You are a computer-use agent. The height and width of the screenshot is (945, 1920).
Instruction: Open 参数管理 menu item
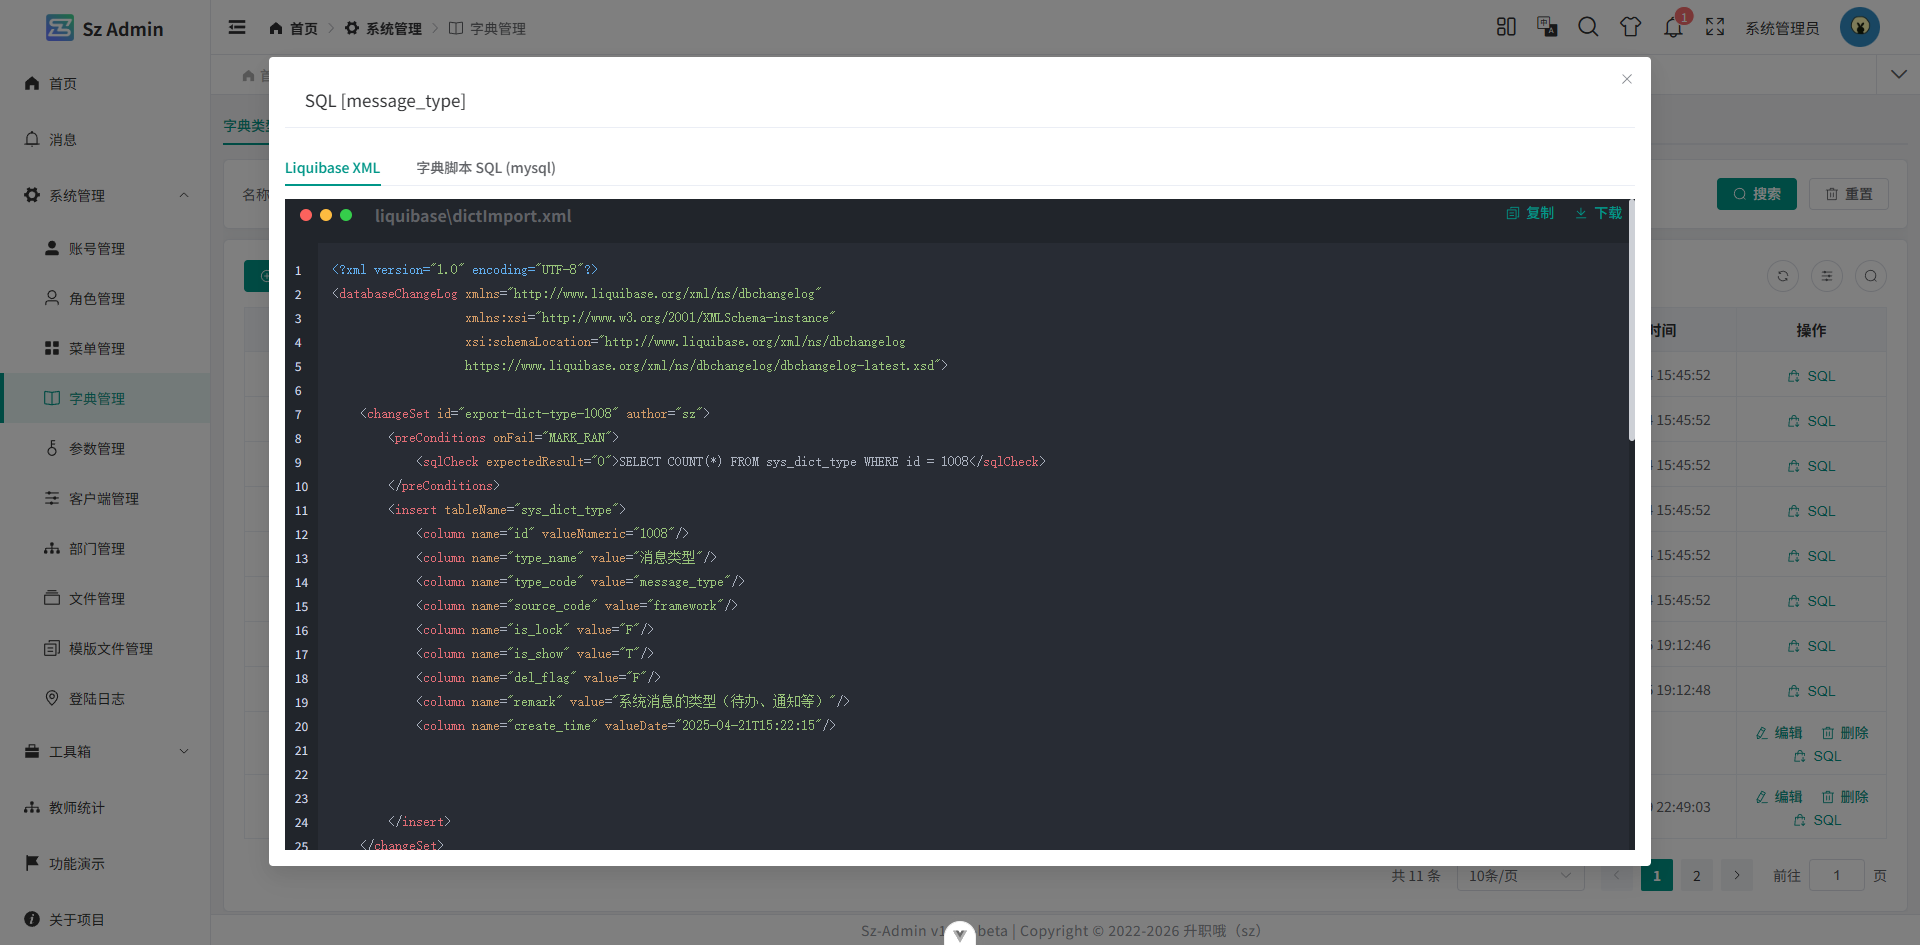click(105, 448)
